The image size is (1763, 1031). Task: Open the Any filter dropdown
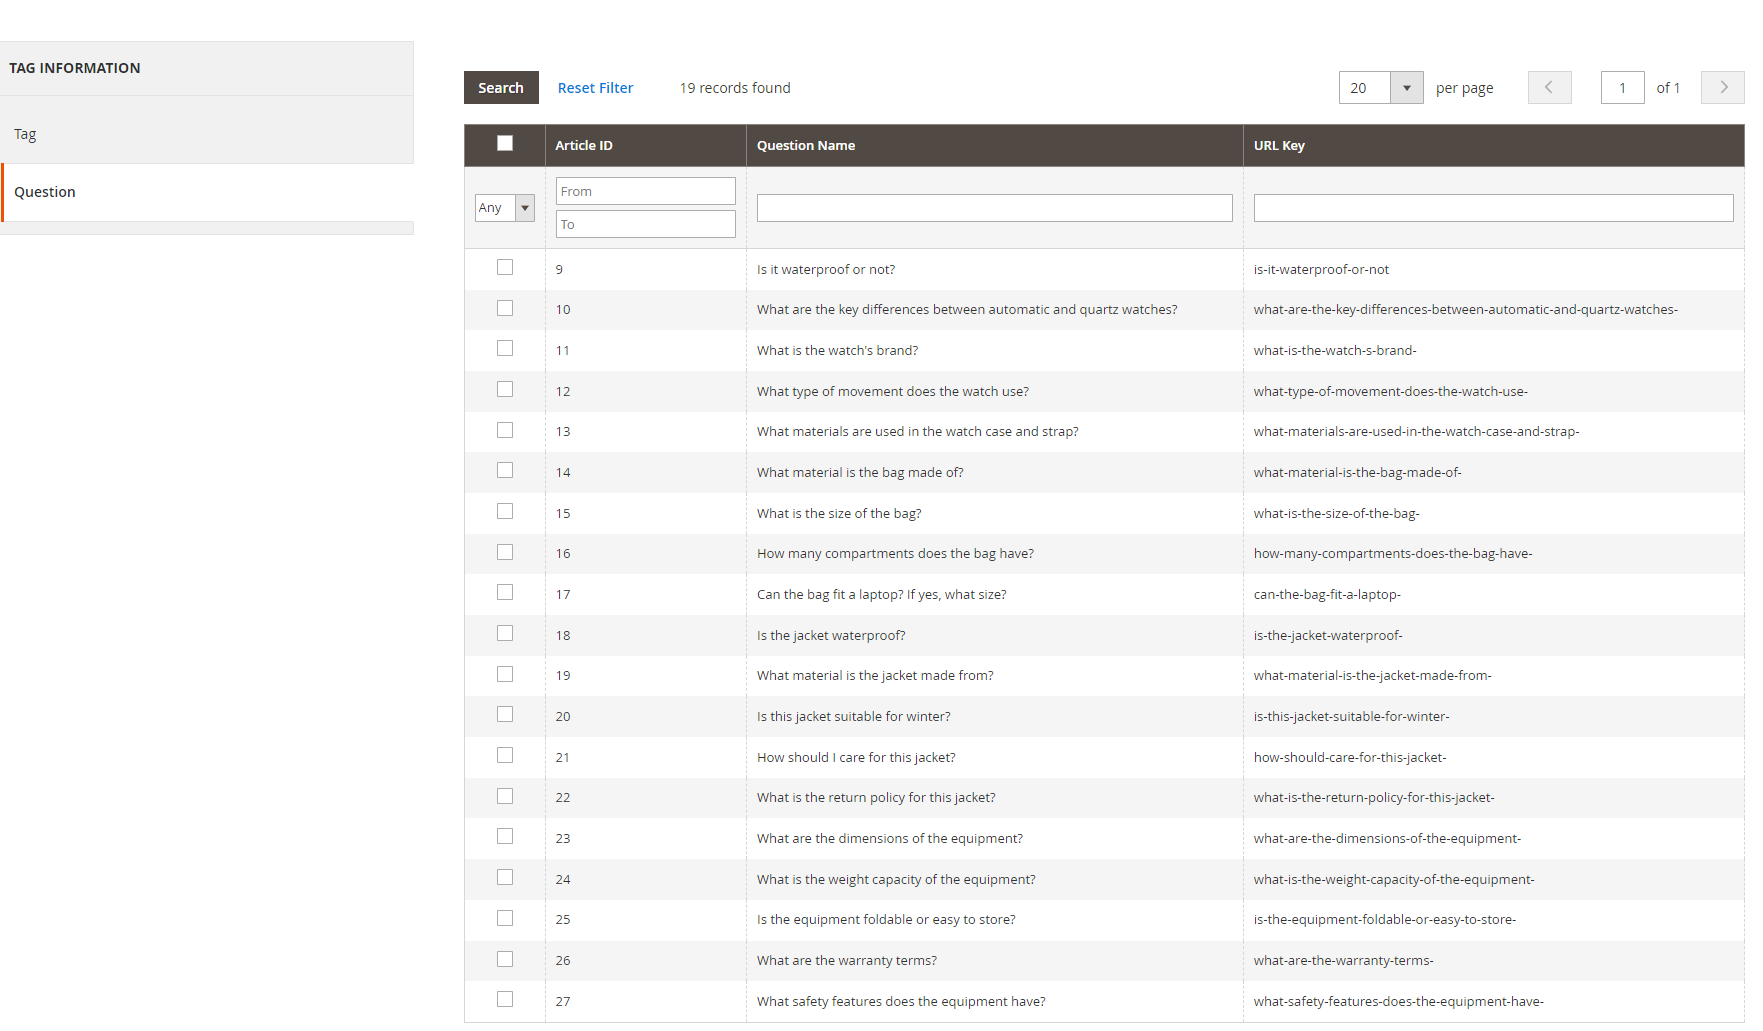coord(505,208)
